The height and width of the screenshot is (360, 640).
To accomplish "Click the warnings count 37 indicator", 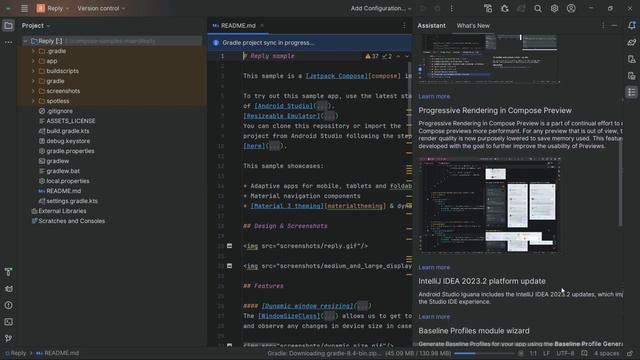I will click(x=372, y=56).
